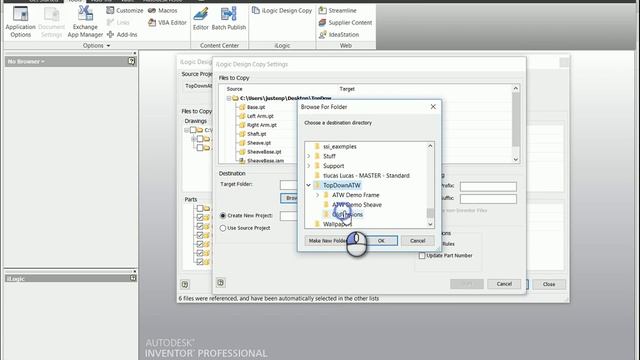Cancel the Browse For Folder dialog
Viewport: 640px width, 360px height.
click(x=418, y=241)
